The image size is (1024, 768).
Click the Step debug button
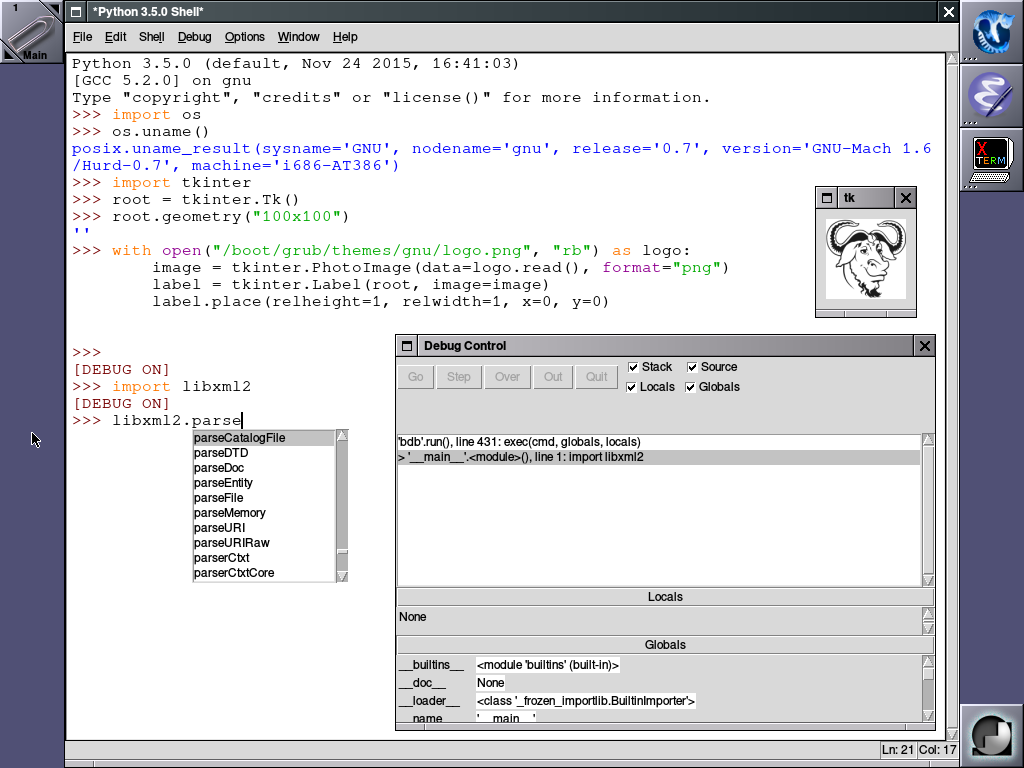pos(458,377)
